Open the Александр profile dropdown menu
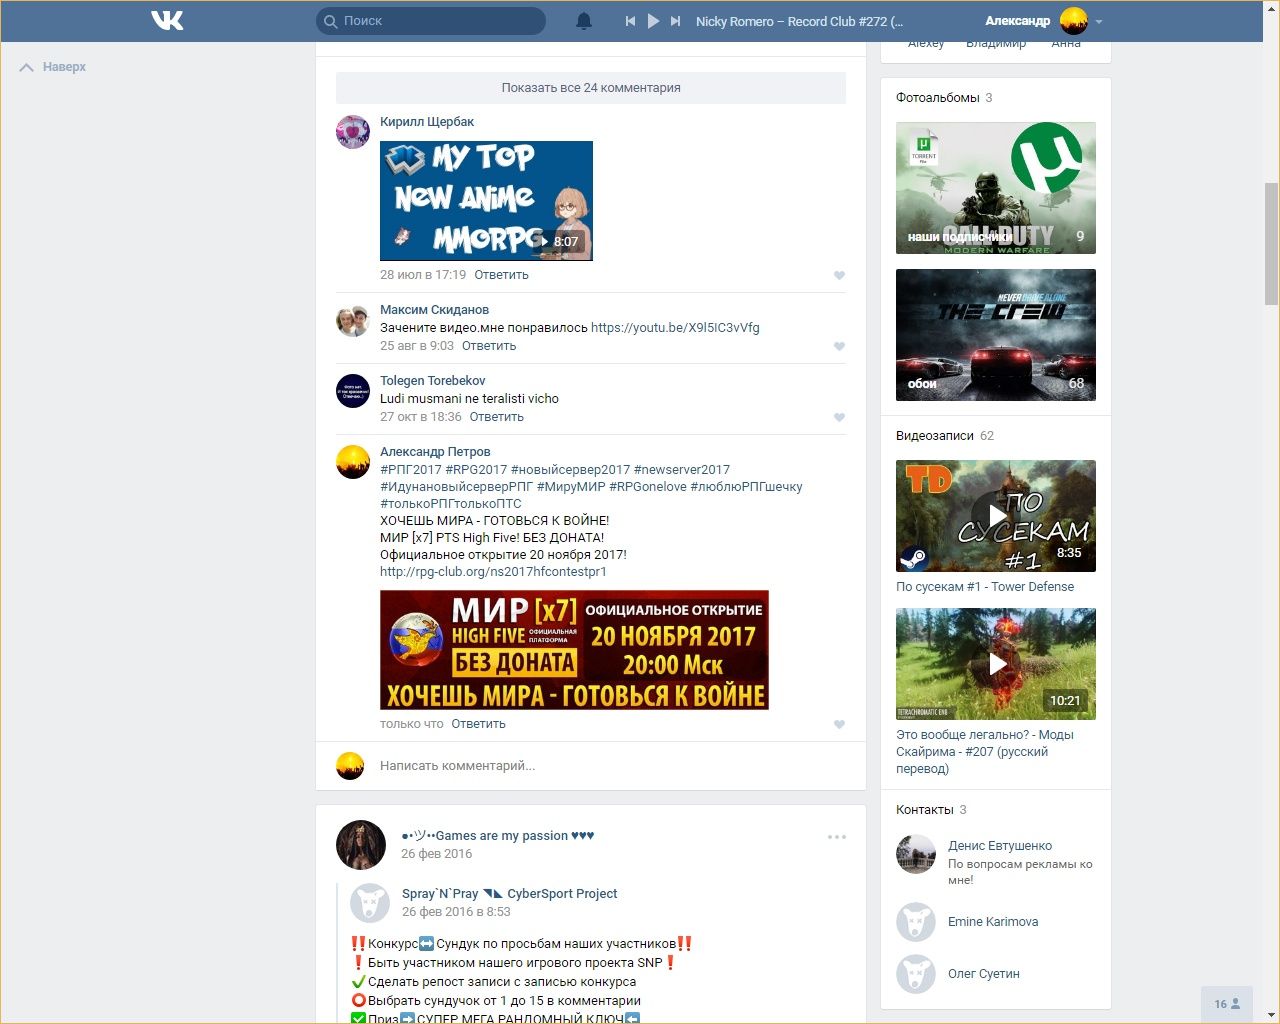The width and height of the screenshot is (1280, 1024). [1098, 21]
